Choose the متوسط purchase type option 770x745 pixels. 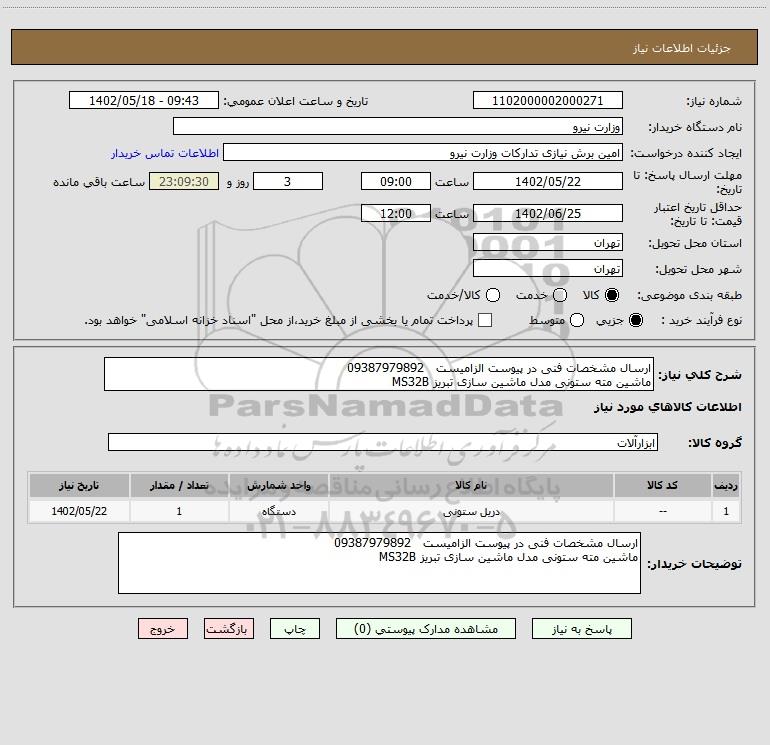pyautogui.click(x=577, y=320)
